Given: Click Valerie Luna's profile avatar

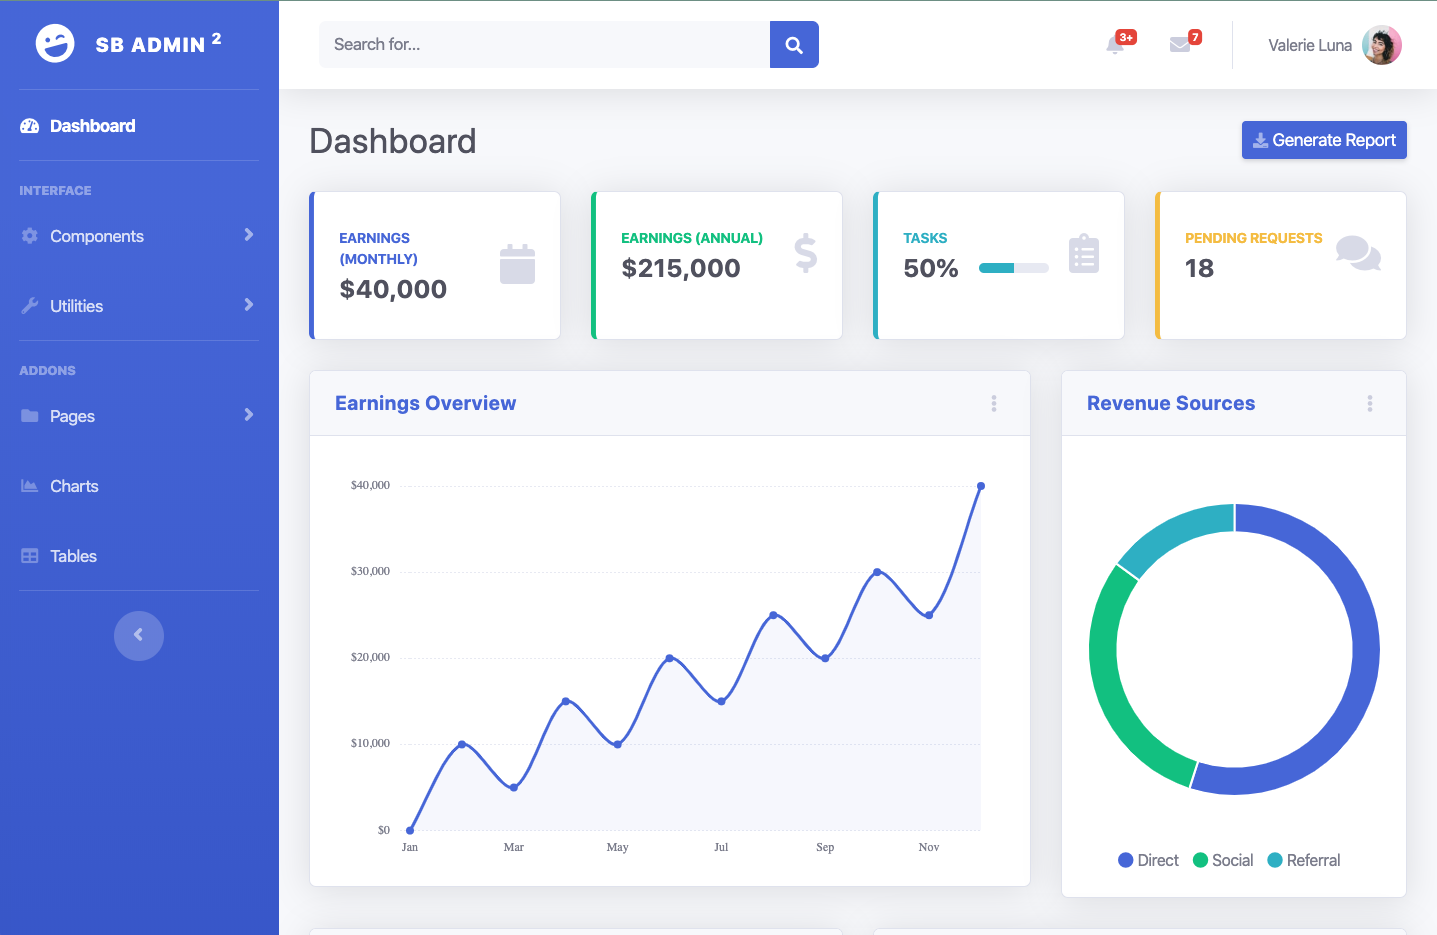Looking at the screenshot, I should (1382, 45).
